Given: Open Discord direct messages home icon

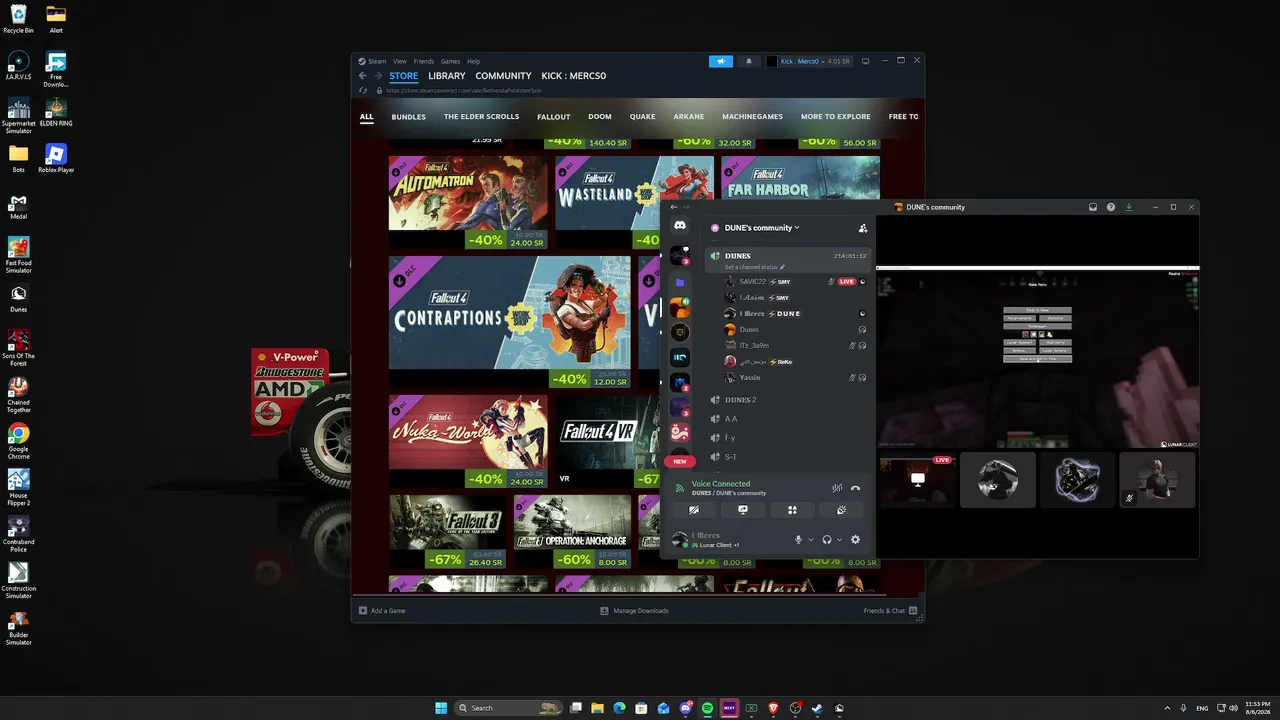Looking at the screenshot, I should click(x=680, y=226).
